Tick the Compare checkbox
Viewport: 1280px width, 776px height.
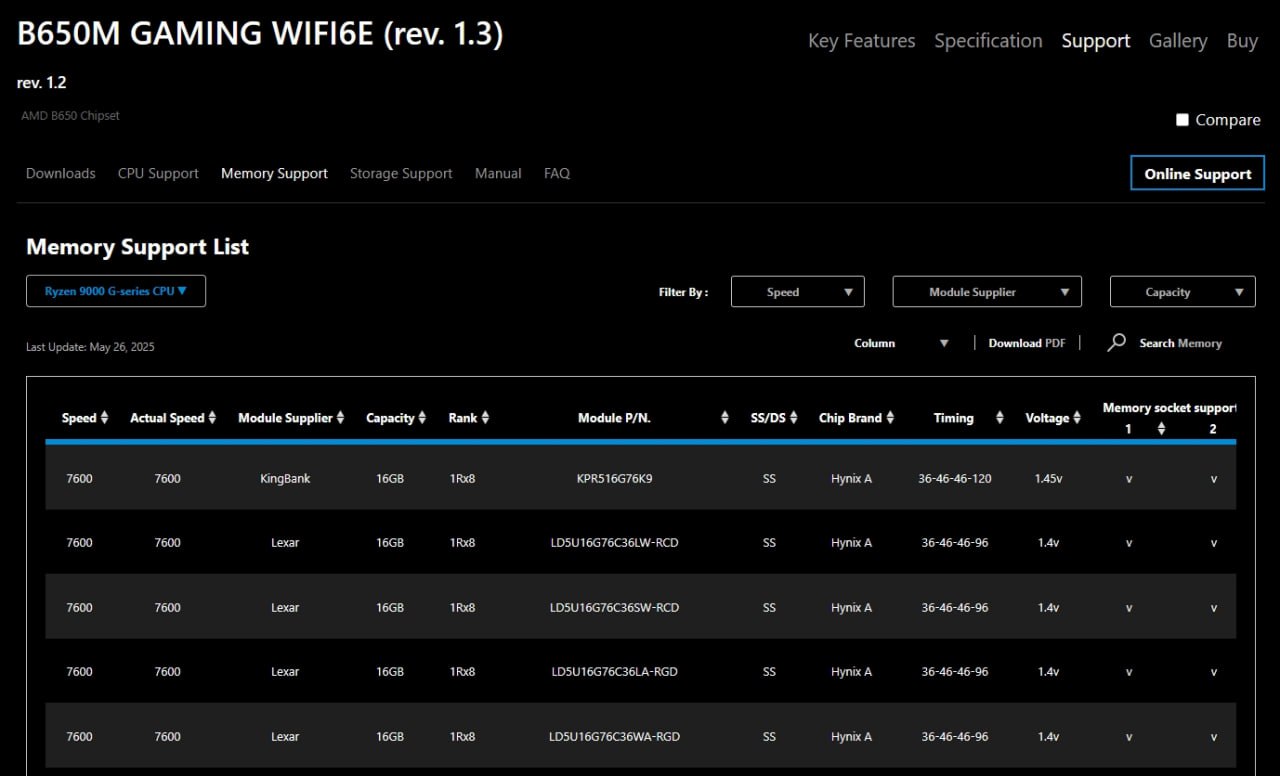click(x=1182, y=120)
